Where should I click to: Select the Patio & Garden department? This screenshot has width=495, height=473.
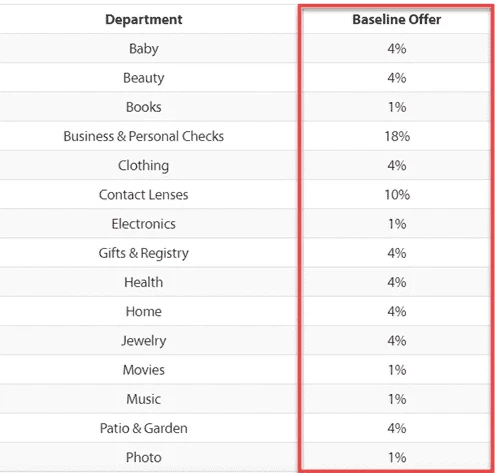click(x=144, y=428)
